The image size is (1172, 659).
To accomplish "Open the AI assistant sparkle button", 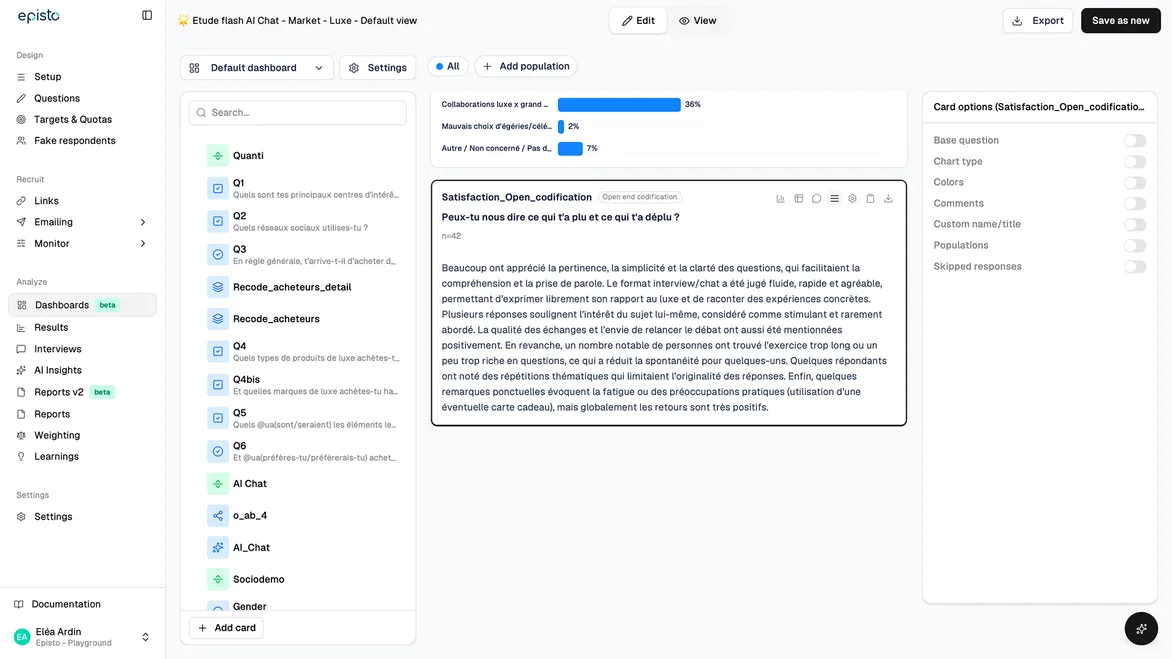I will coord(1141,629).
